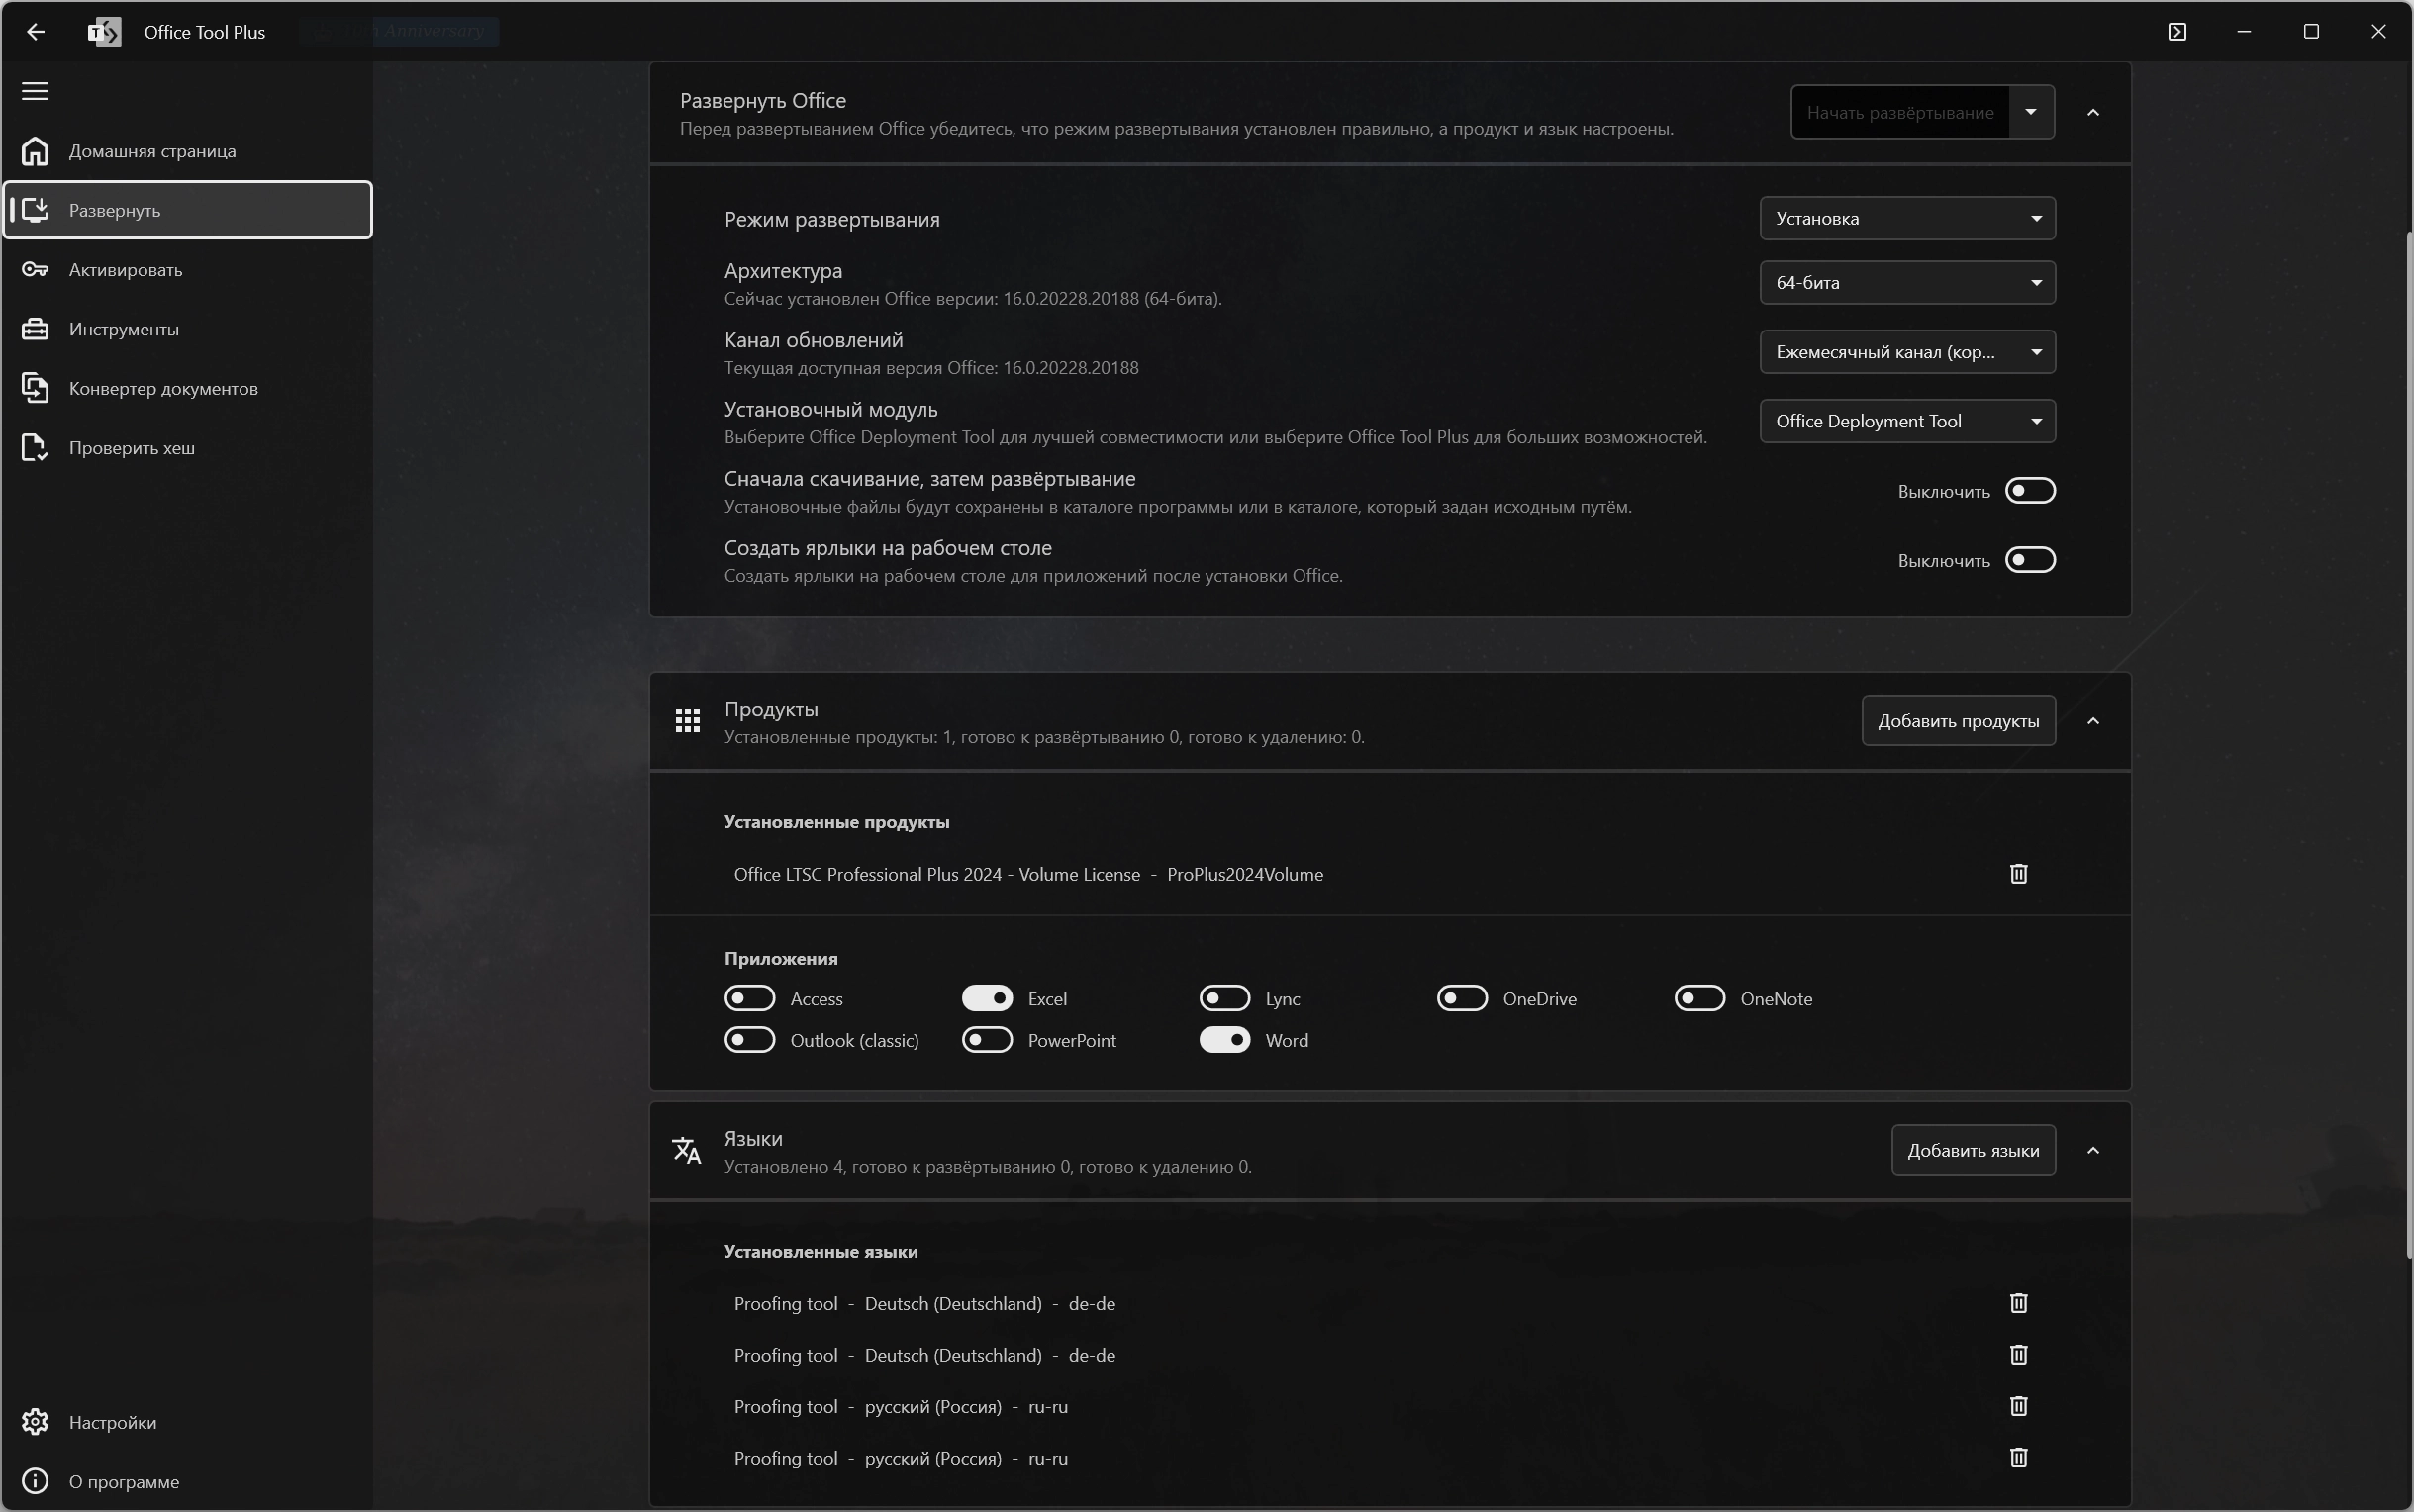Click the Настройки gear icon
The height and width of the screenshot is (1512, 2414).
click(x=35, y=1422)
